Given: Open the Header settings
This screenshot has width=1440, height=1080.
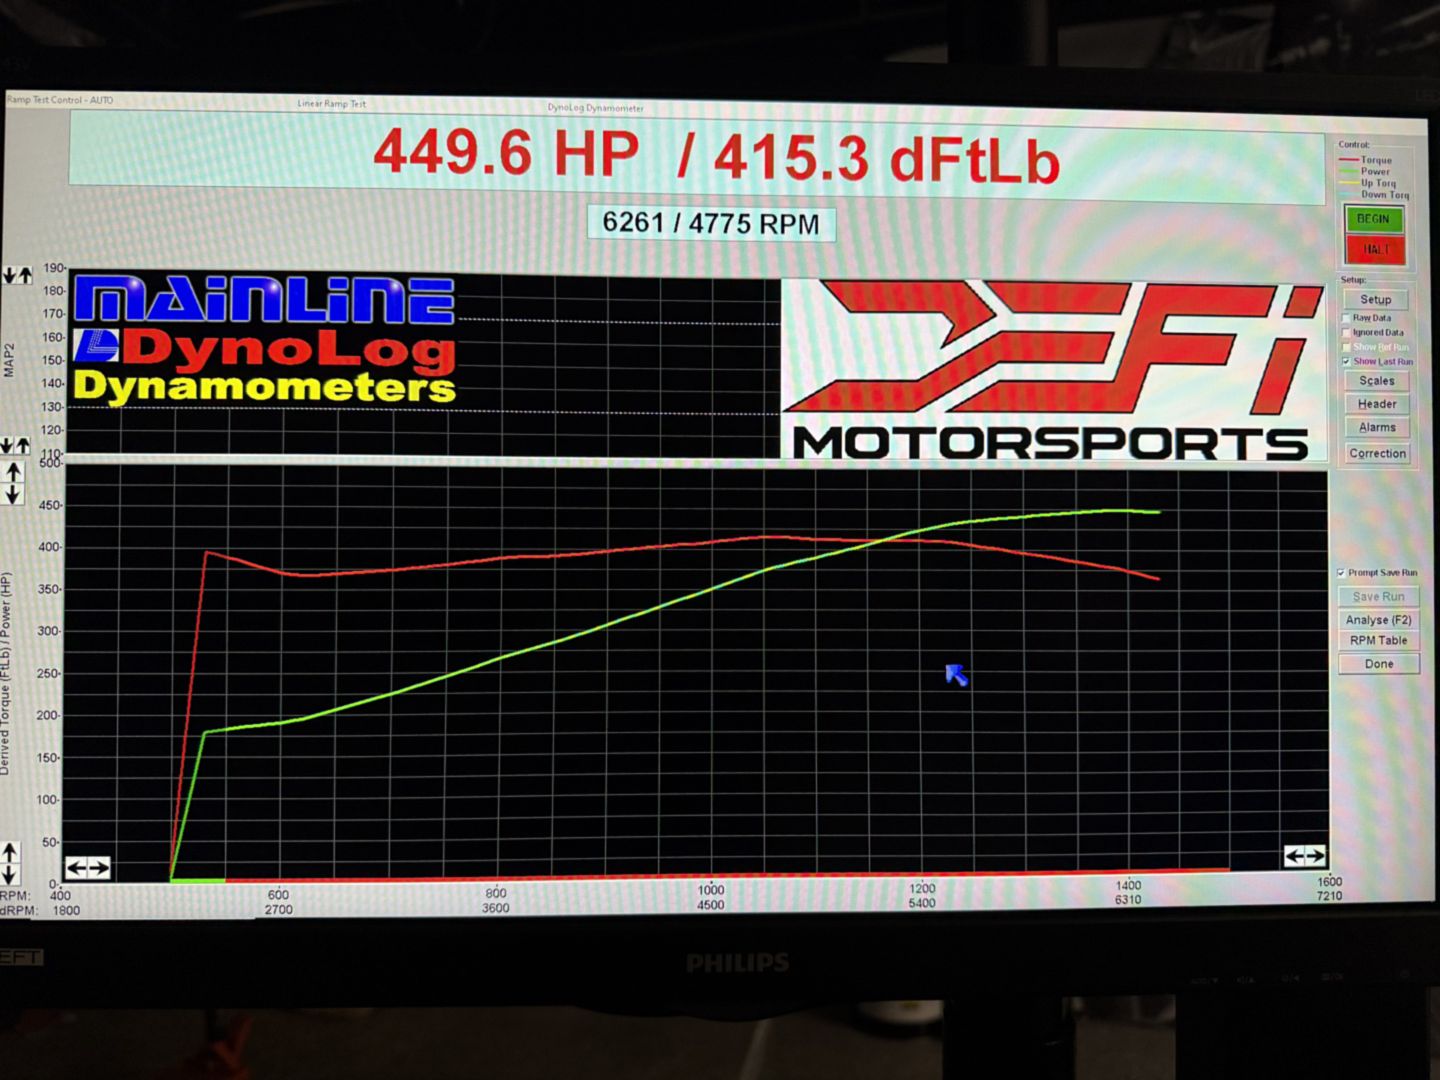Looking at the screenshot, I should click(x=1377, y=404).
